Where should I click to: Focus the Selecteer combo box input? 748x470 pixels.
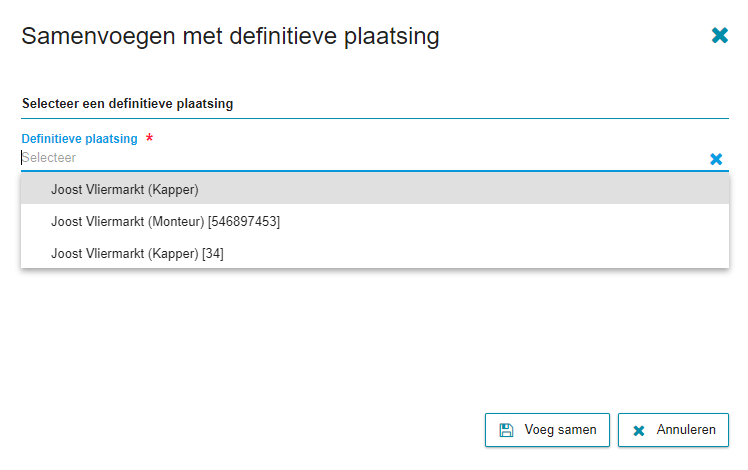pyautogui.click(x=363, y=158)
